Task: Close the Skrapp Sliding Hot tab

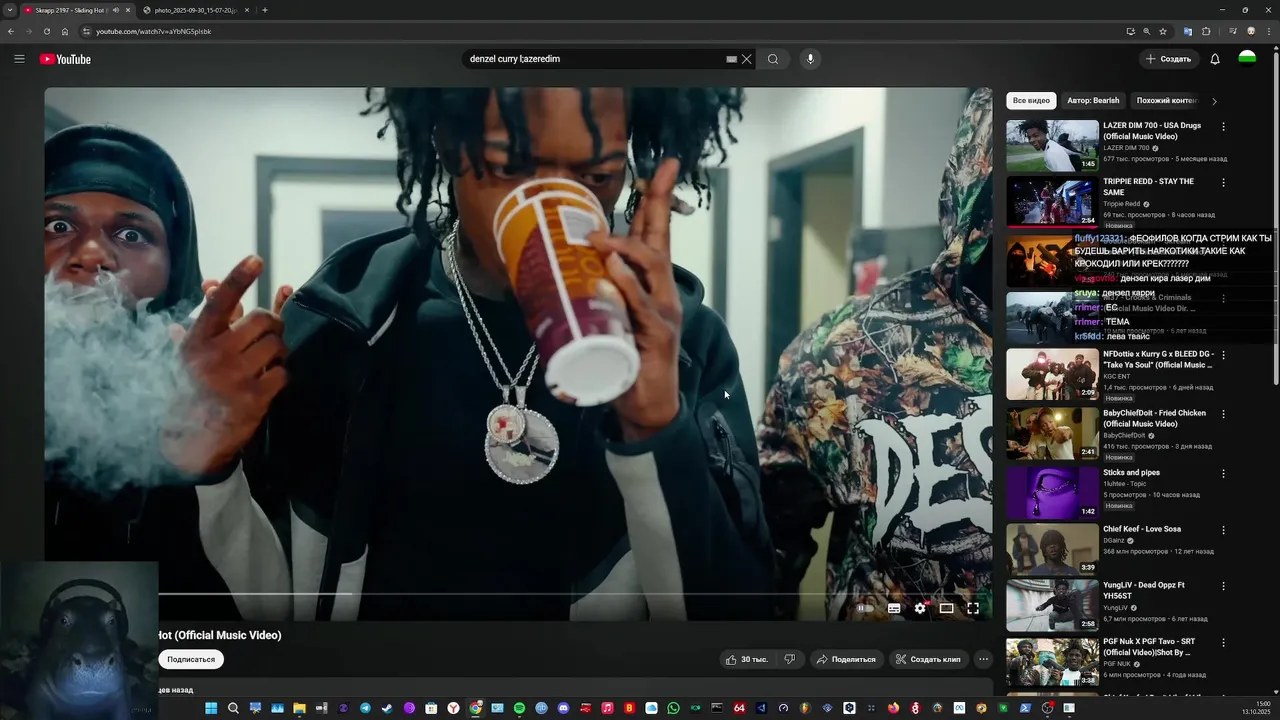Action: [128, 10]
